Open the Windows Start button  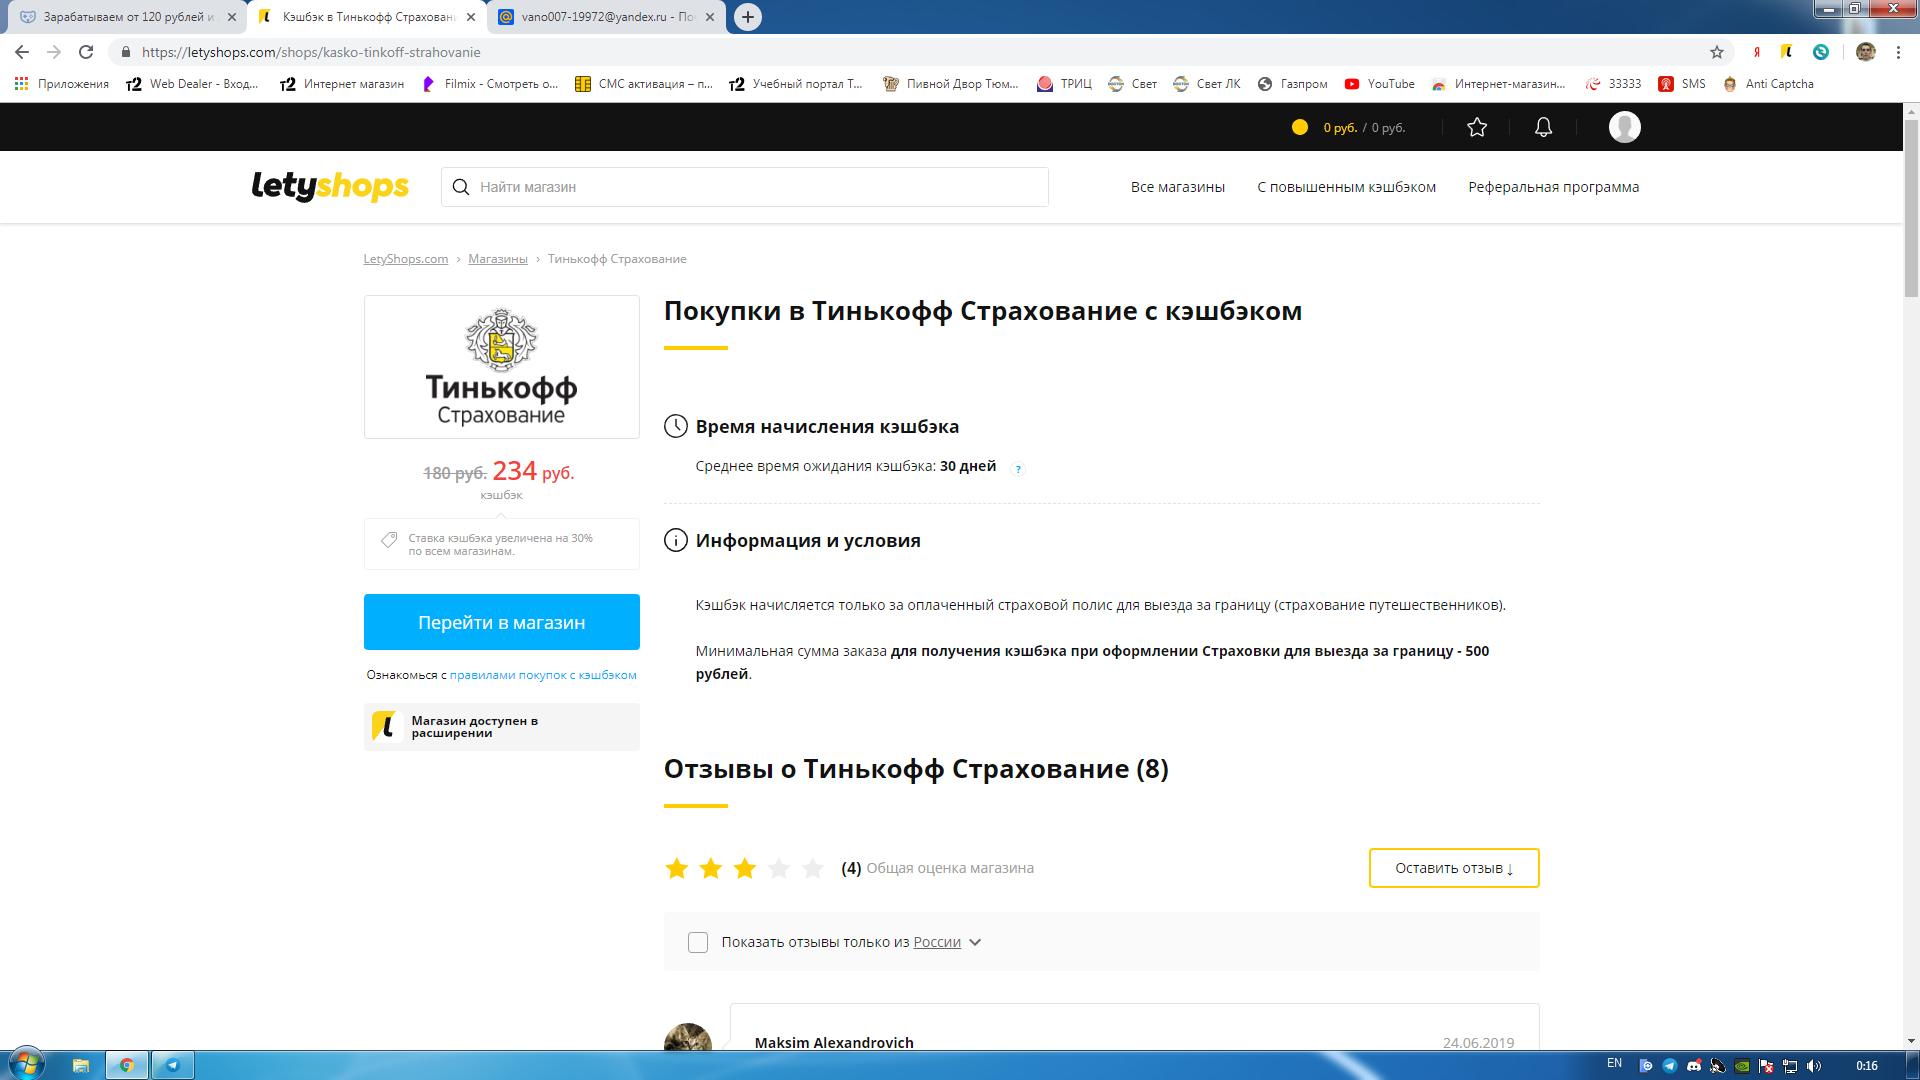(x=26, y=1064)
